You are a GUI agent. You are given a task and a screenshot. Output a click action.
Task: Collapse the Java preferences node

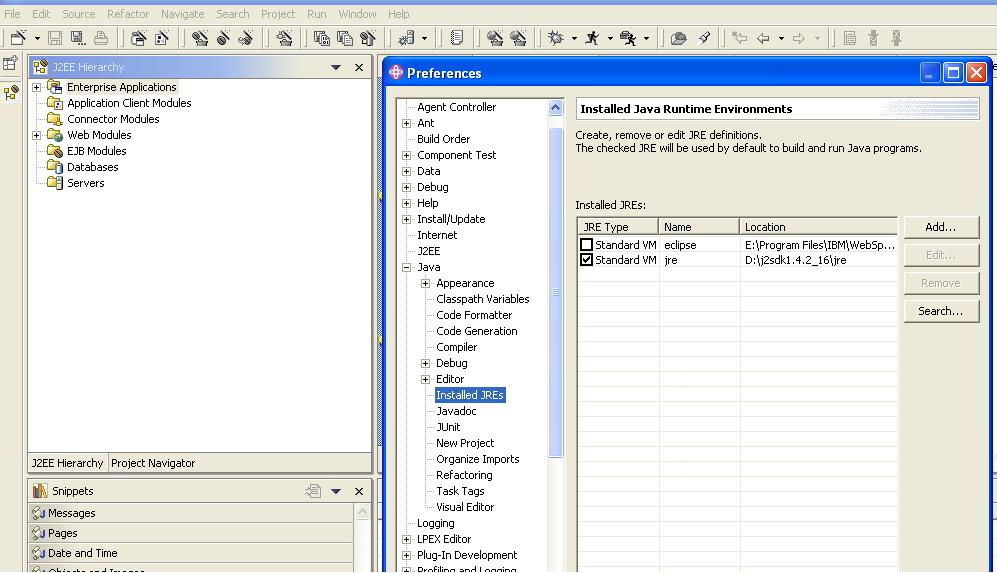[407, 267]
